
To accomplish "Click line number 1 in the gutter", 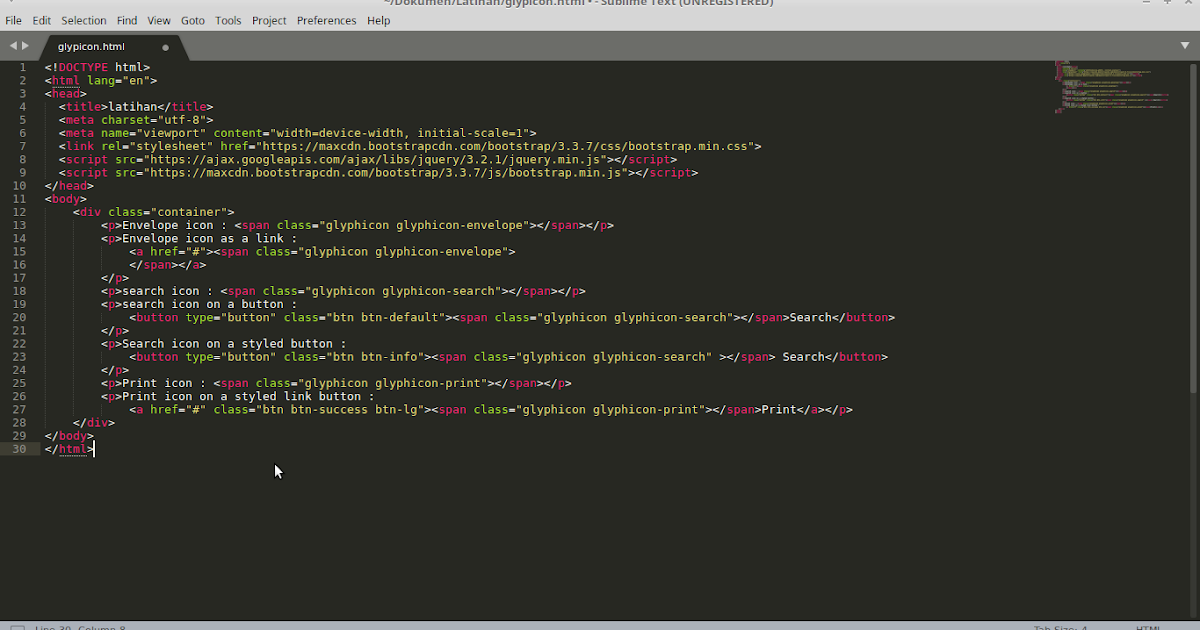I will (x=22, y=67).
